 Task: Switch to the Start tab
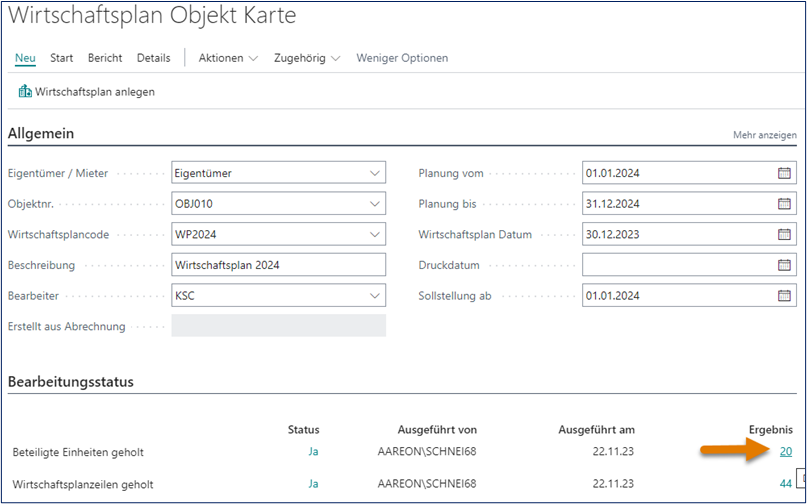62,58
